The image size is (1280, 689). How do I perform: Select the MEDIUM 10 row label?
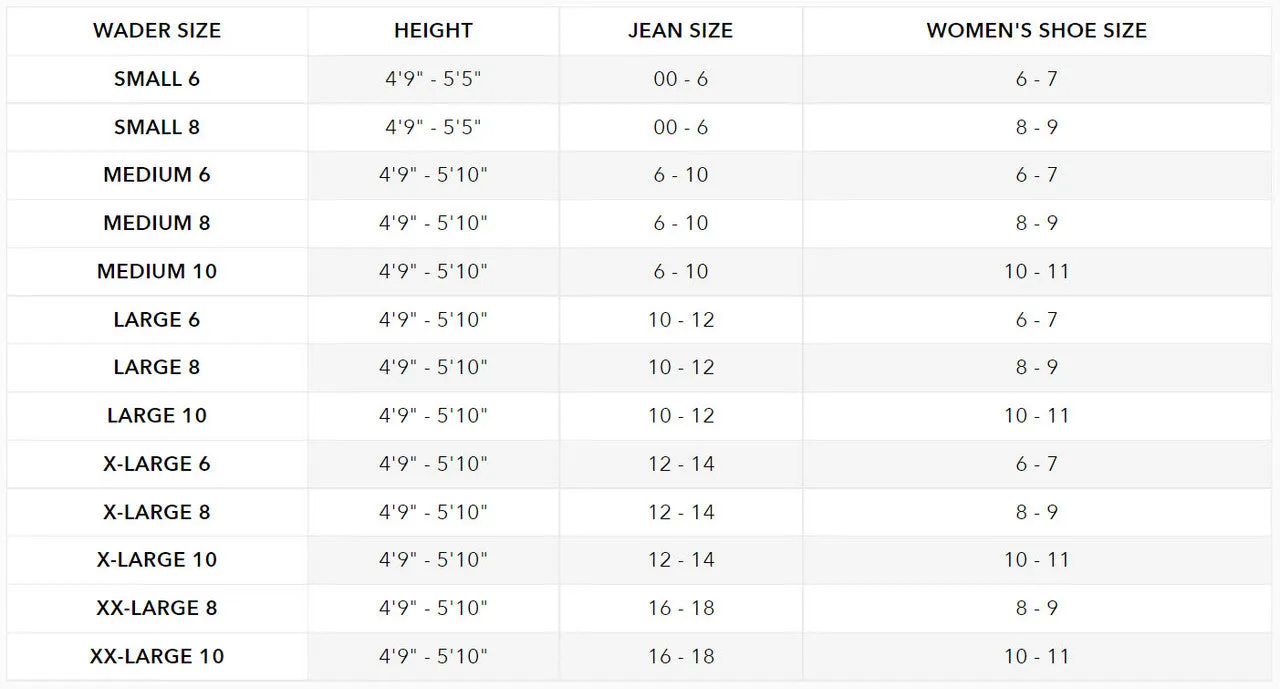coord(157,271)
